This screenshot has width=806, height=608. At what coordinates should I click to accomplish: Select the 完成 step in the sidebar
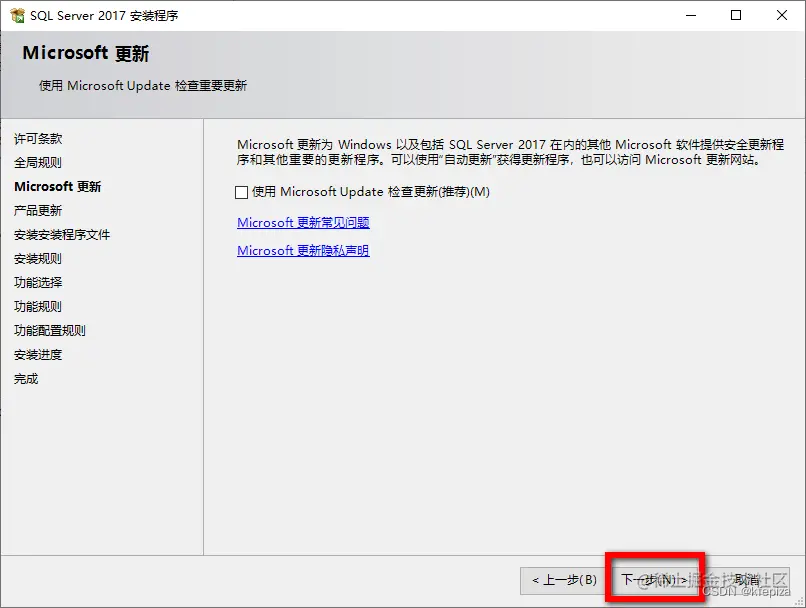(26, 379)
